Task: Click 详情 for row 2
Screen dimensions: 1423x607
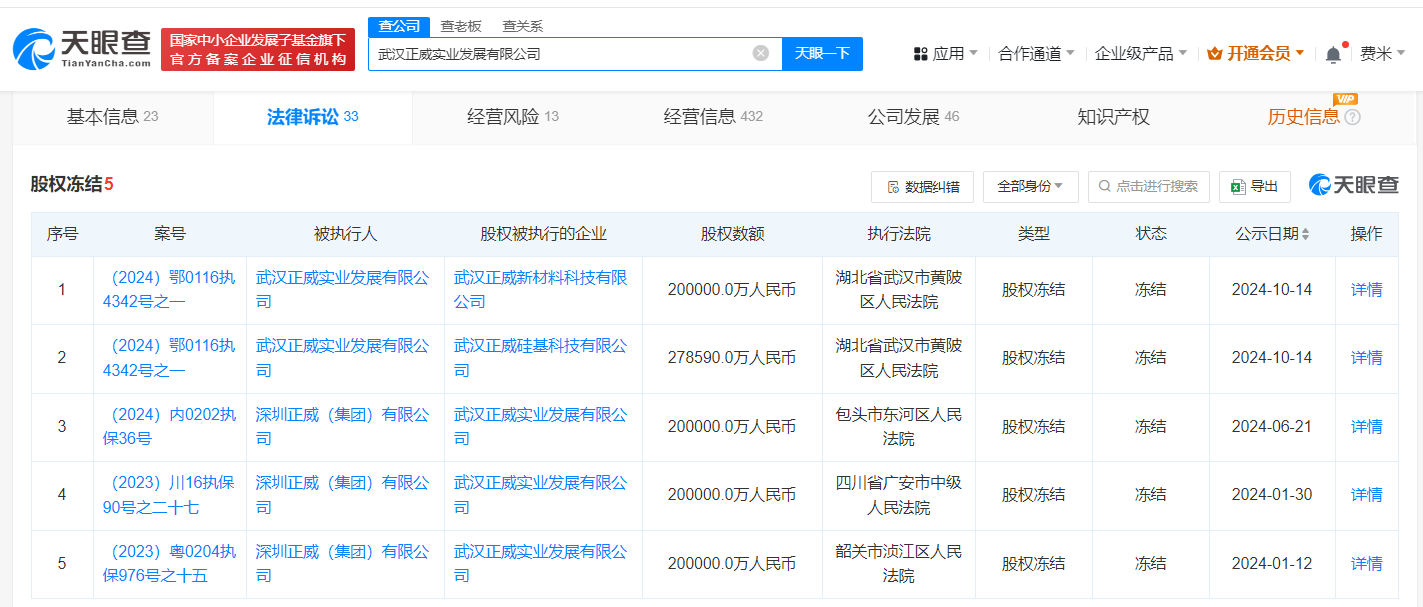Action: 1366,358
